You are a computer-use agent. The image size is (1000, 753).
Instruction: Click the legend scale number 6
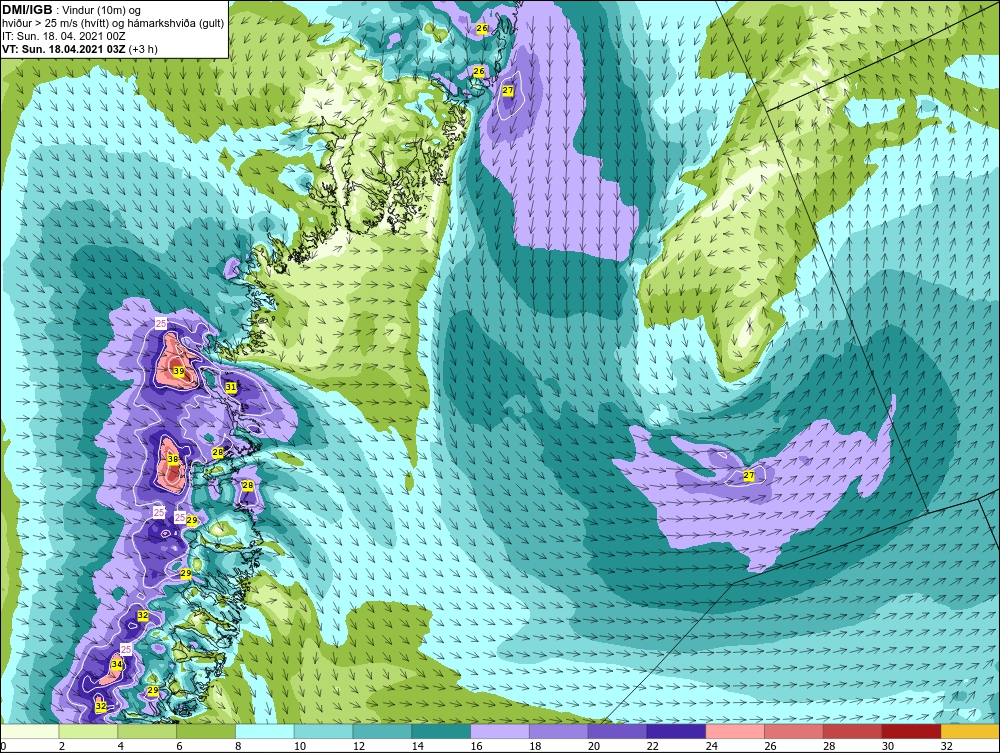pos(179,747)
